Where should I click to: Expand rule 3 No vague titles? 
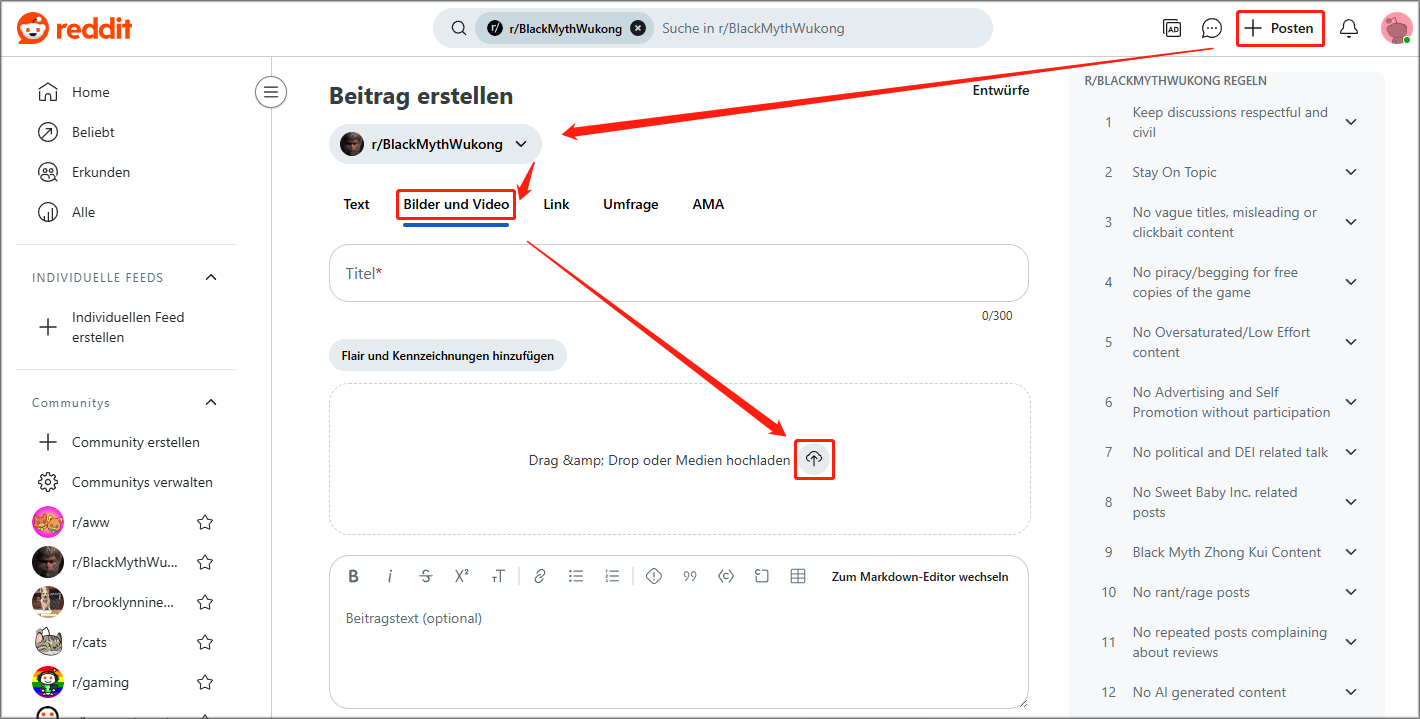(1351, 222)
